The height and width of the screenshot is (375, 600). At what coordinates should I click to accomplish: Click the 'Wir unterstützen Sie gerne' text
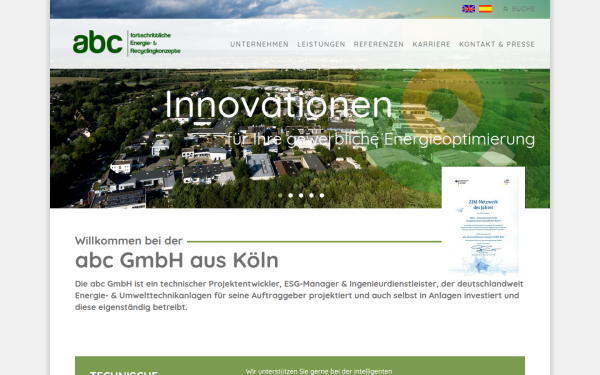tap(319, 371)
